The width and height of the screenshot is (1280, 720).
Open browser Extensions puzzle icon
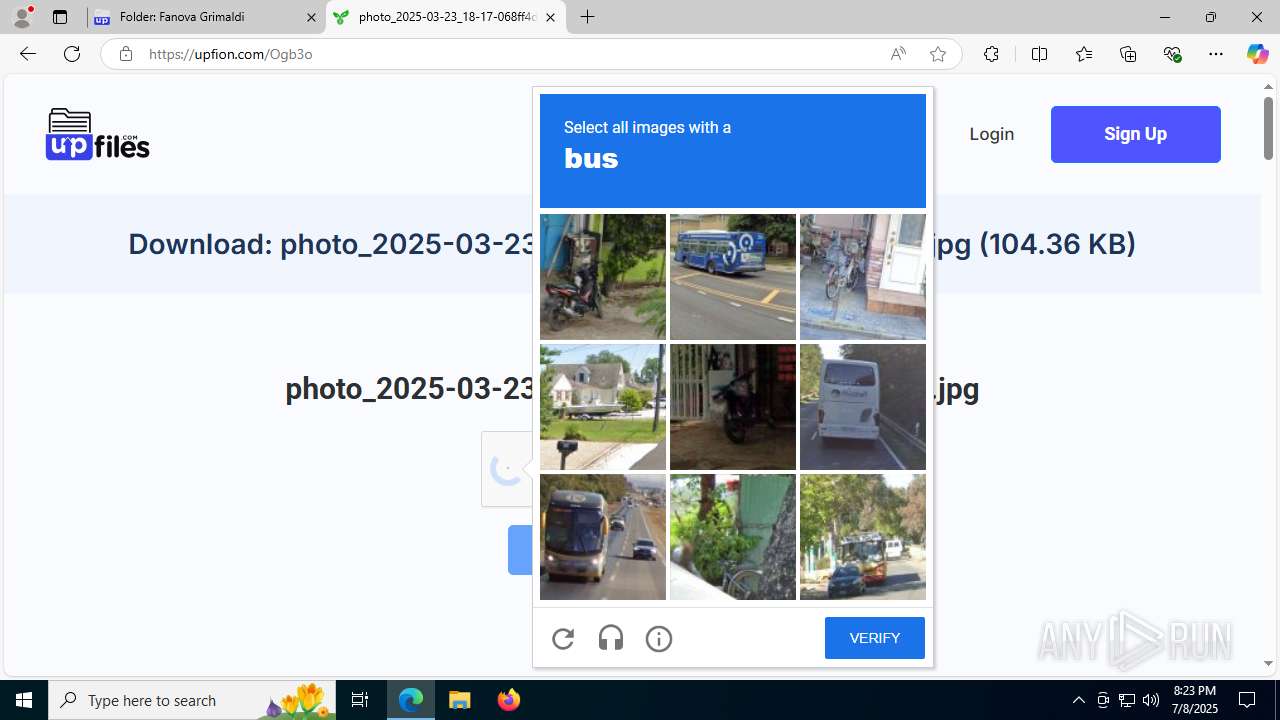[x=991, y=54]
